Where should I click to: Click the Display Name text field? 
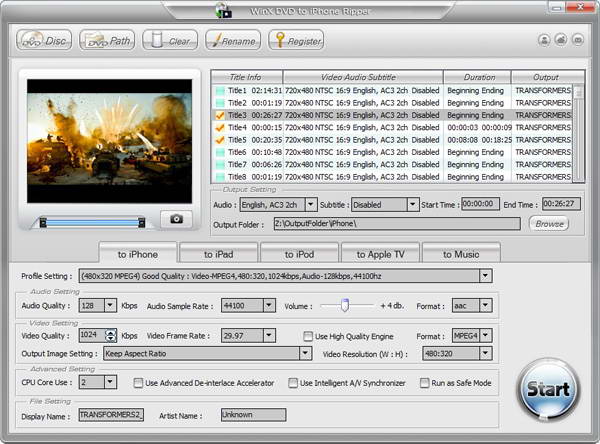112,414
